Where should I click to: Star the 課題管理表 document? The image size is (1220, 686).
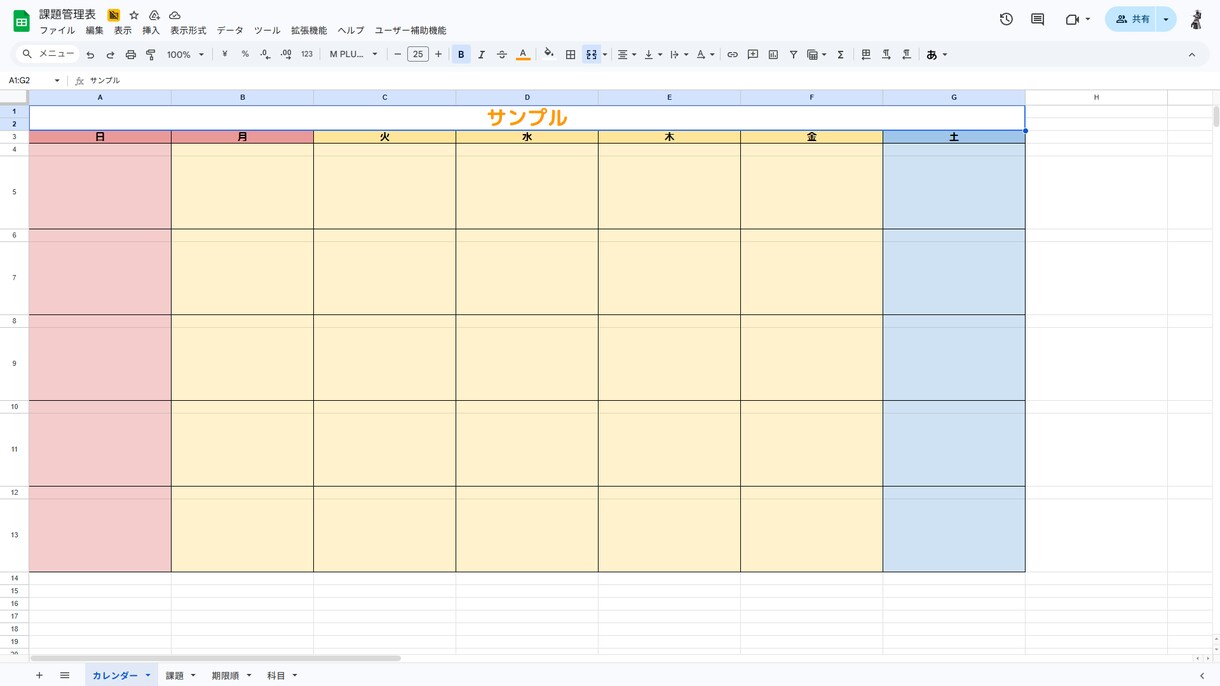pos(134,15)
